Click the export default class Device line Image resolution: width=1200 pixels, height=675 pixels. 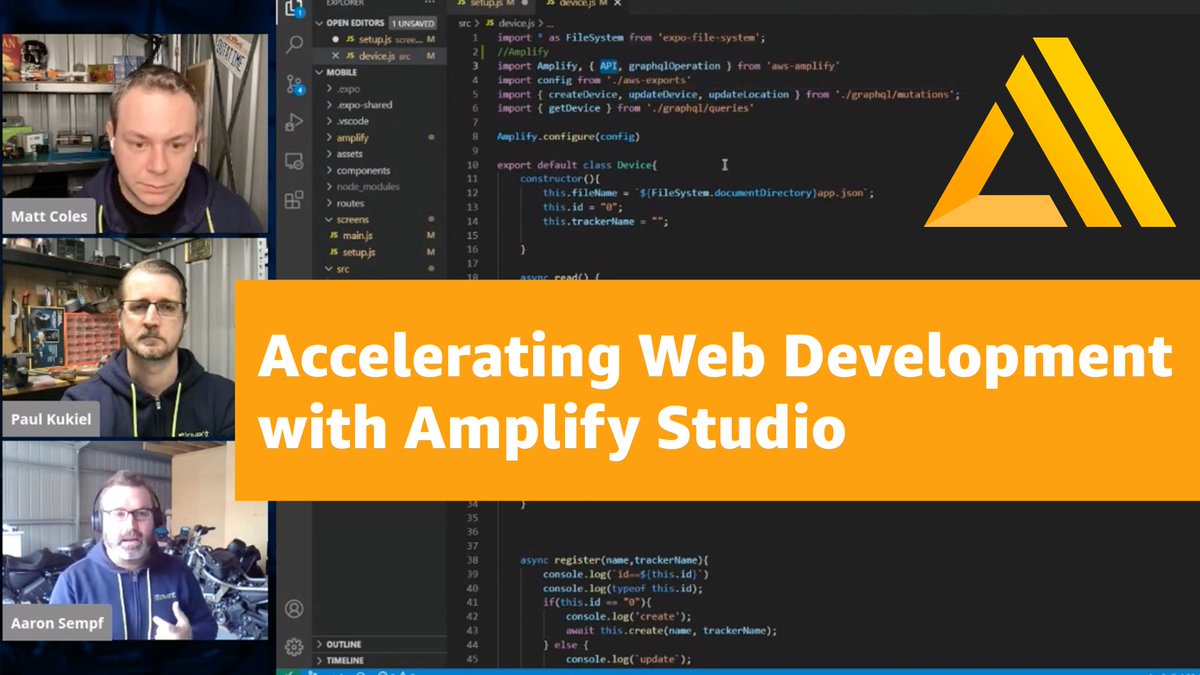[577, 164]
